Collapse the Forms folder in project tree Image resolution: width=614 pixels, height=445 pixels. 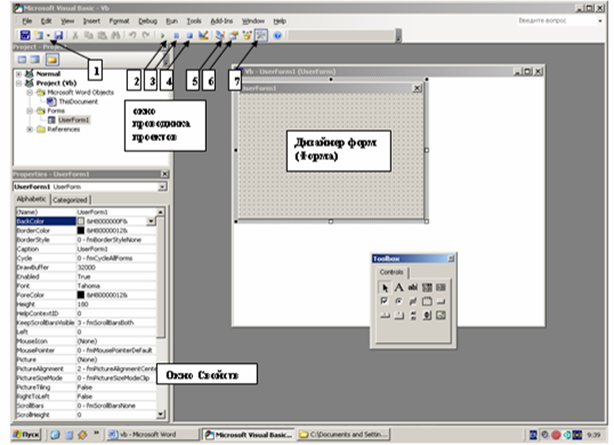(x=29, y=109)
